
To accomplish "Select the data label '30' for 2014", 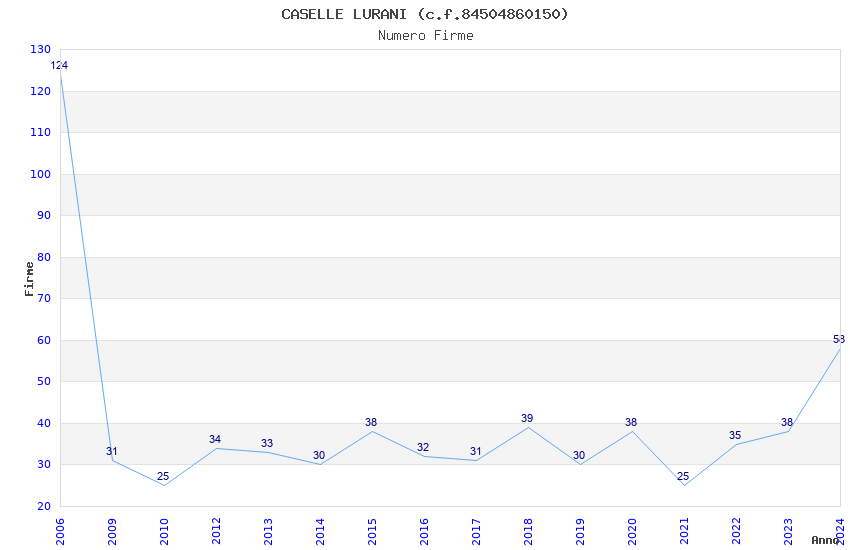I will (319, 456).
